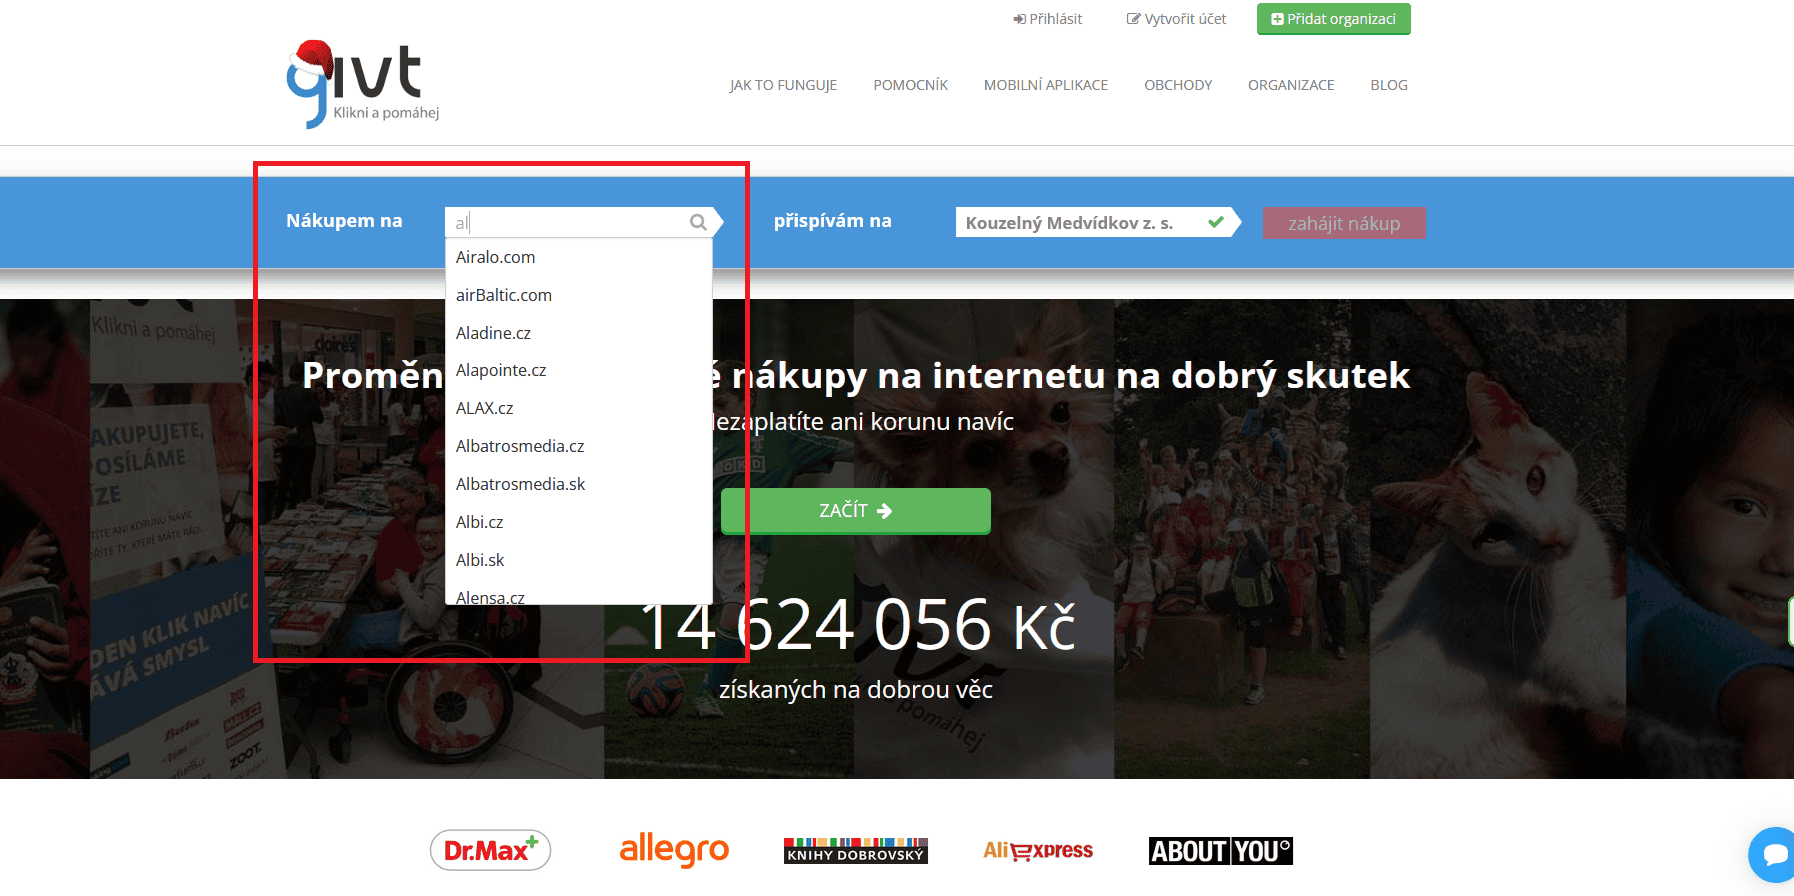This screenshot has width=1794, height=896.
Task: Open the JAK TO FUNGUJE menu item
Action: point(783,85)
